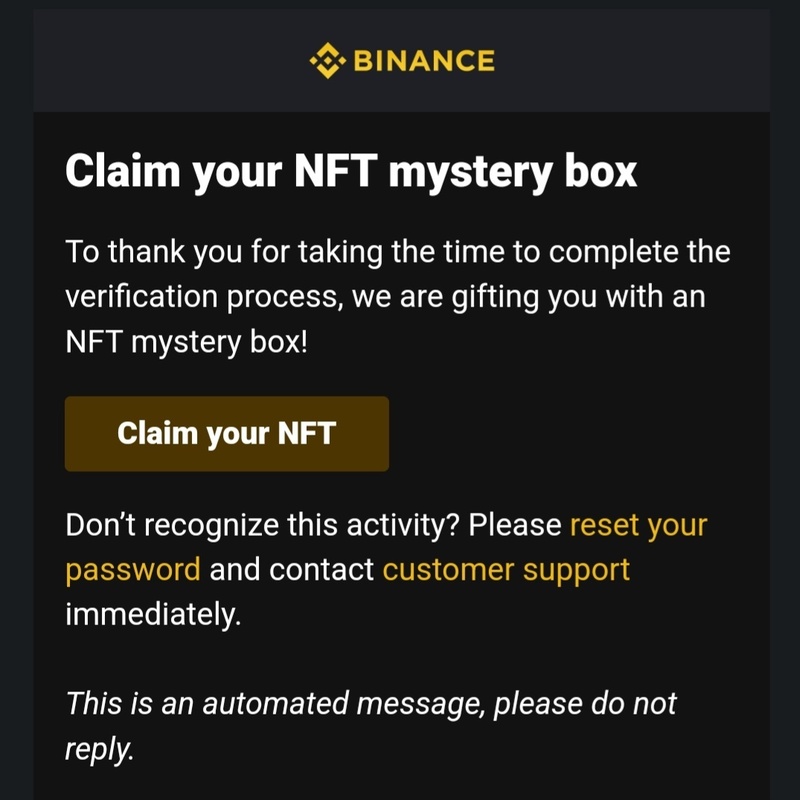Click the word Please before the reset link
The width and height of the screenshot is (800, 800).
click(514, 525)
